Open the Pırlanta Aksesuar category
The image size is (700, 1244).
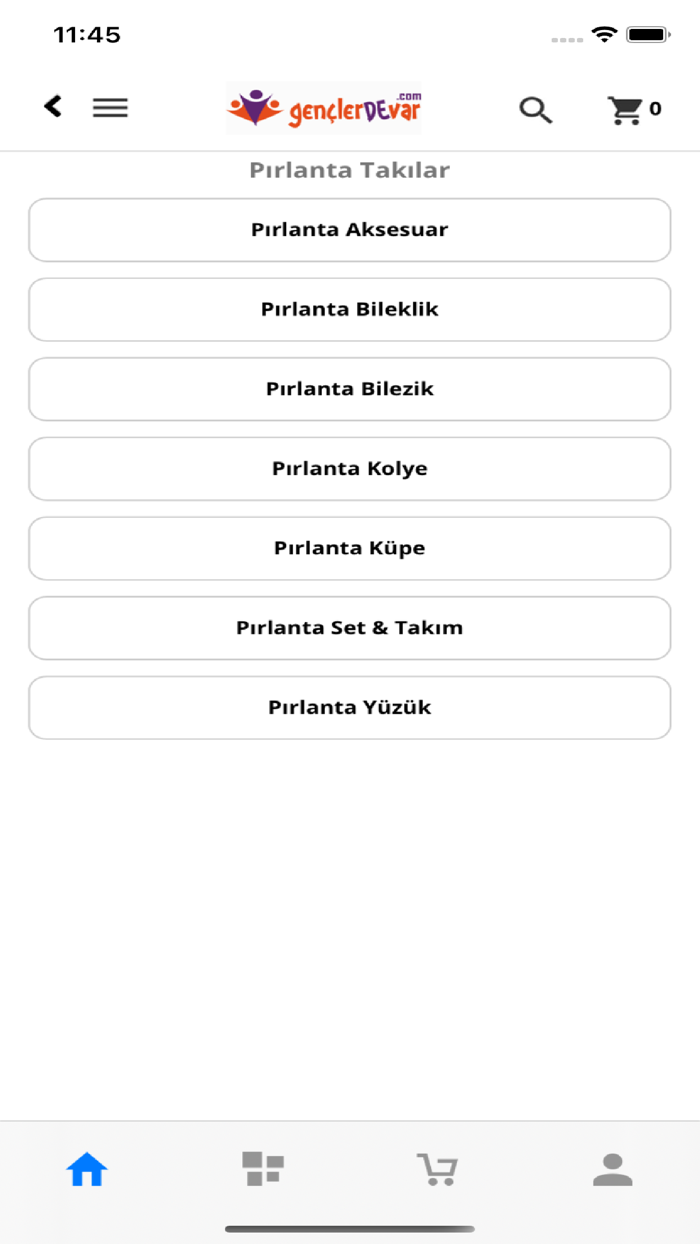(x=349, y=230)
